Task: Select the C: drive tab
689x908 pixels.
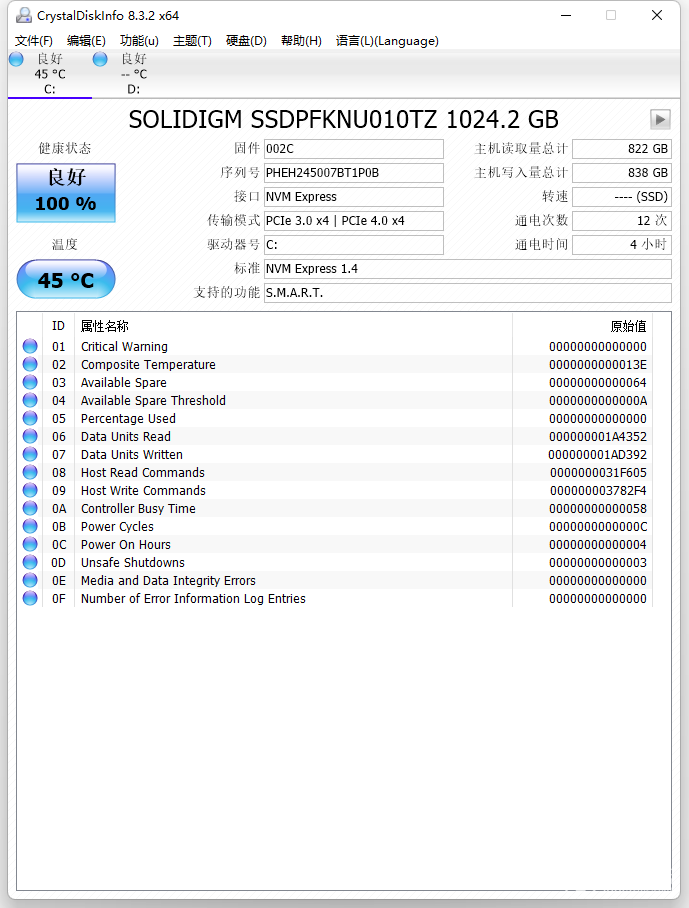Action: (50, 74)
